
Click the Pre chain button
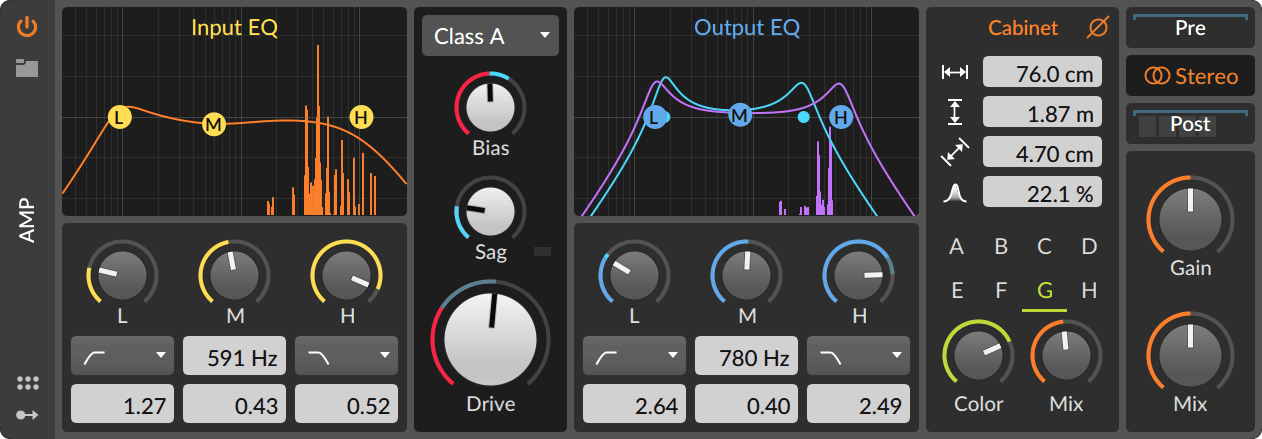pyautogui.click(x=1190, y=29)
